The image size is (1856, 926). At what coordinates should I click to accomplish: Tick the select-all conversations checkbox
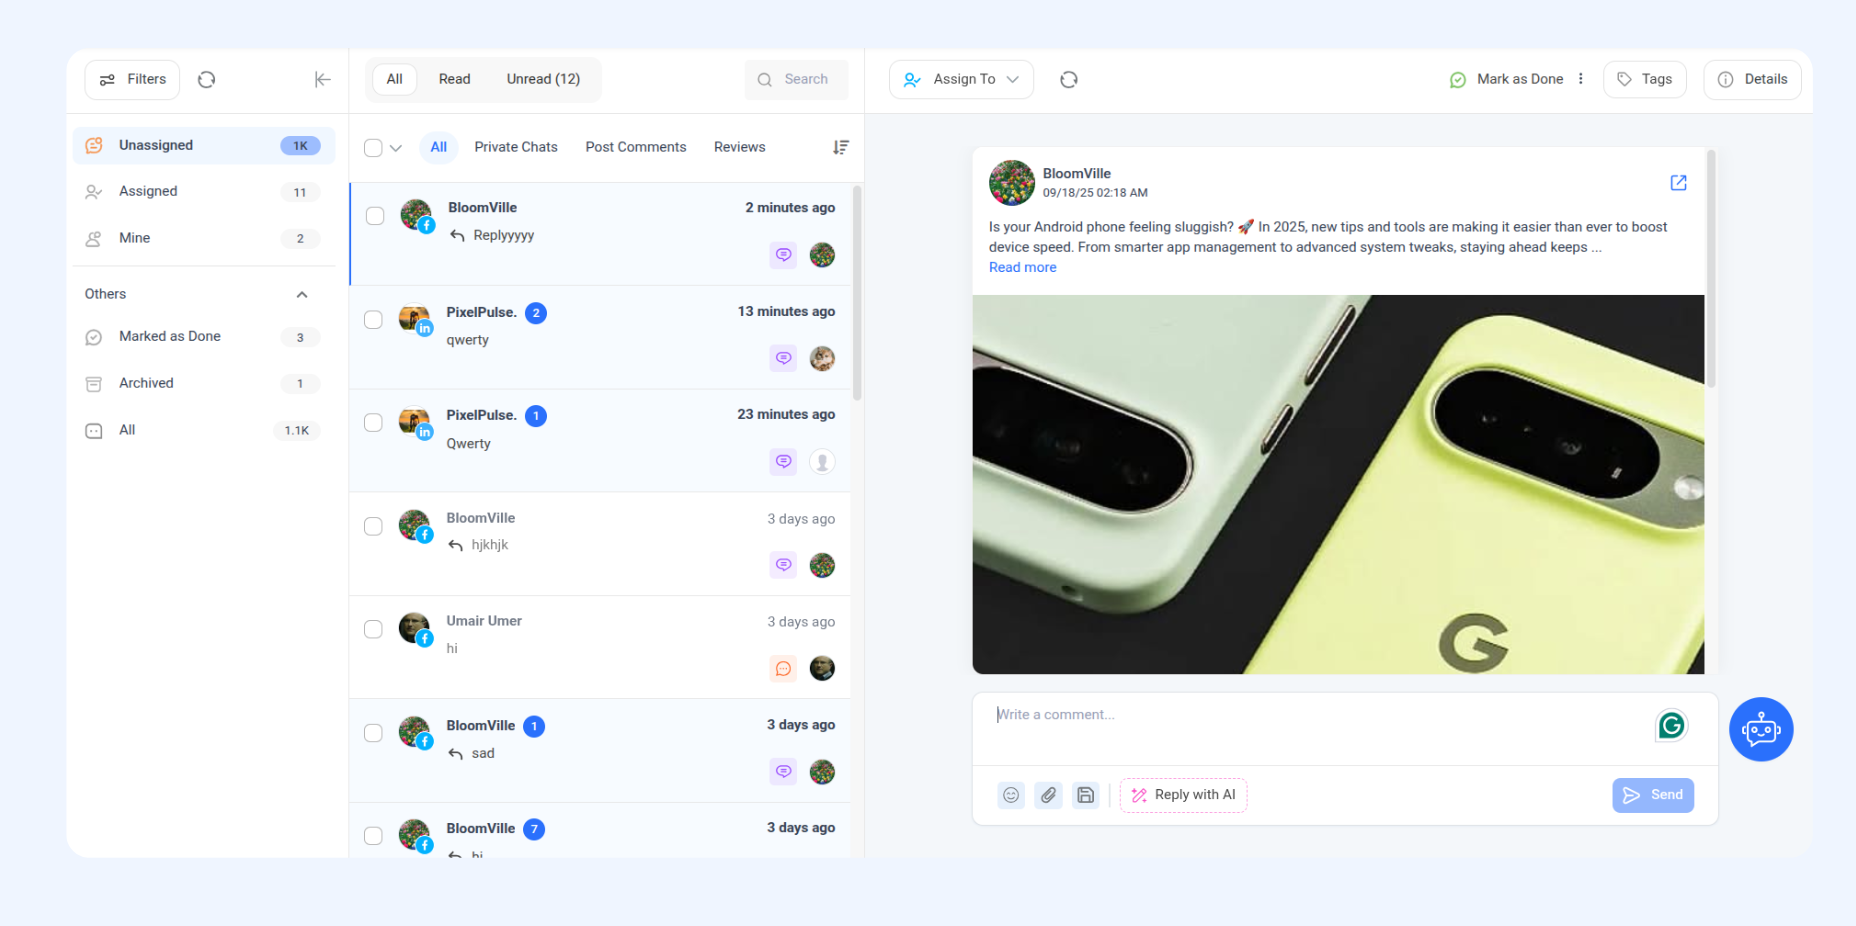click(373, 148)
